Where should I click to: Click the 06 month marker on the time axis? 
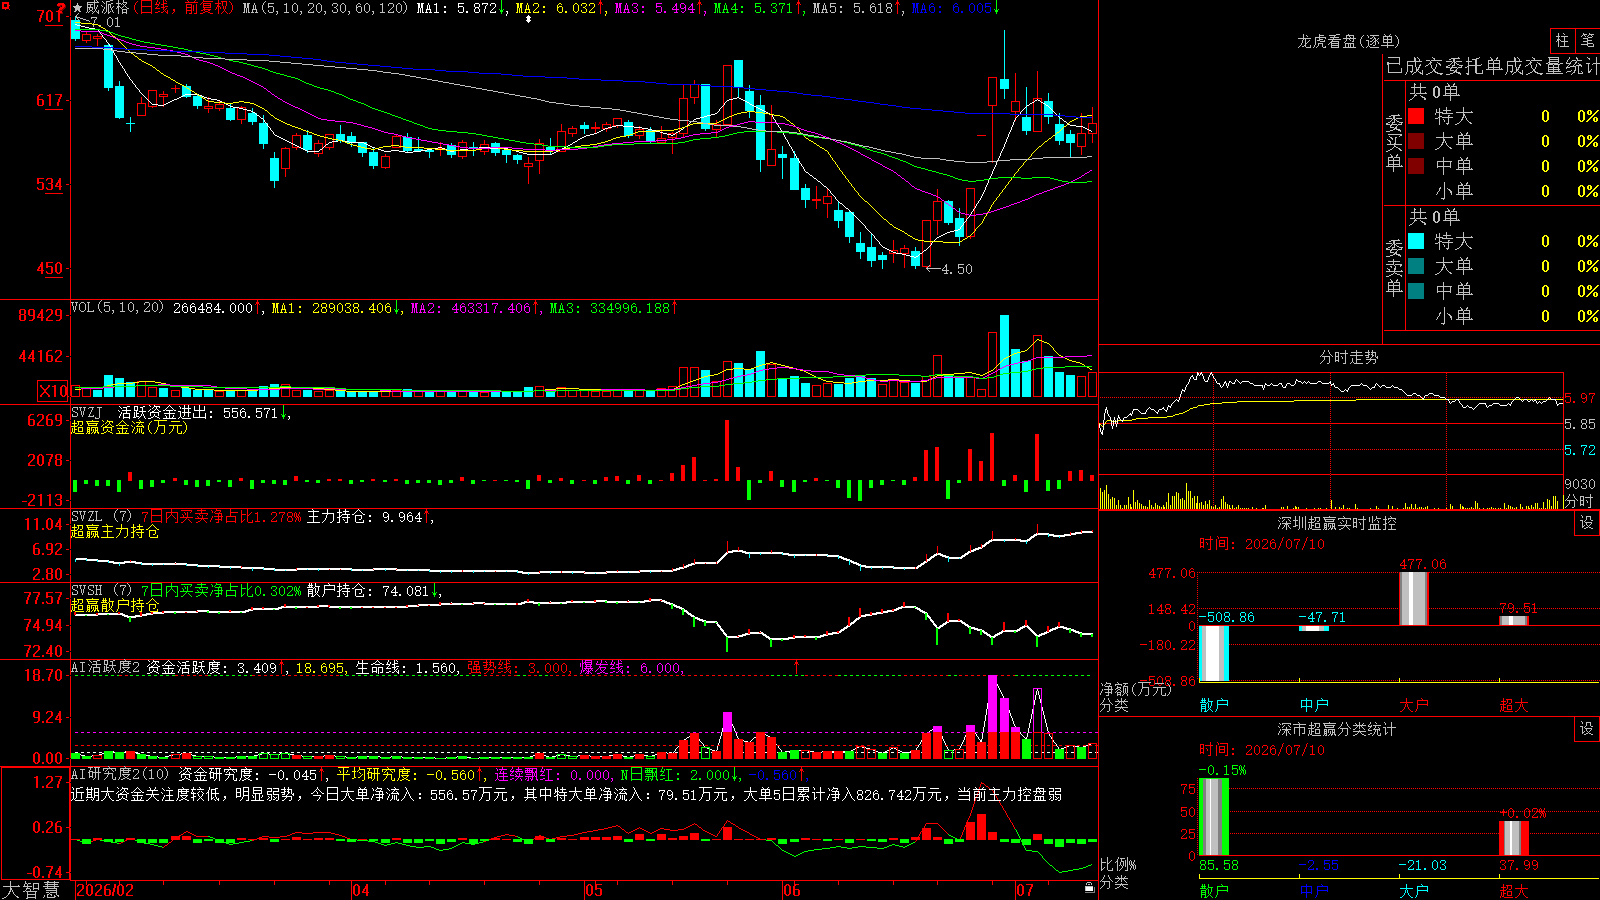point(792,890)
